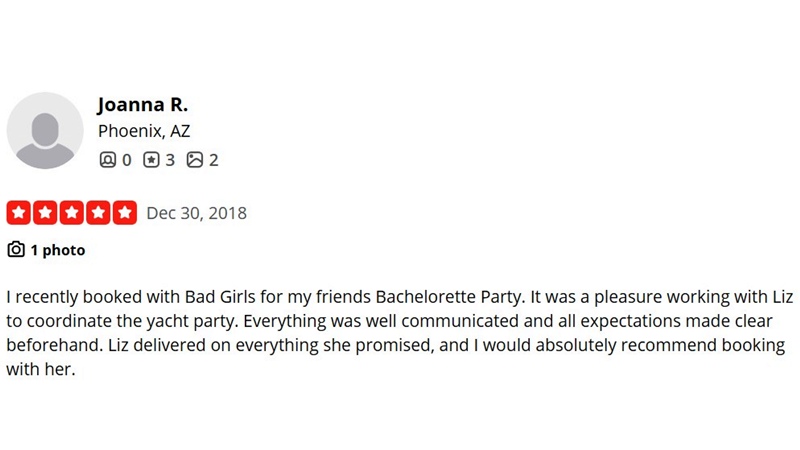Click the Phoenix, AZ location text
Image resolution: width=800 pixels, height=450 pixels.
point(144,131)
